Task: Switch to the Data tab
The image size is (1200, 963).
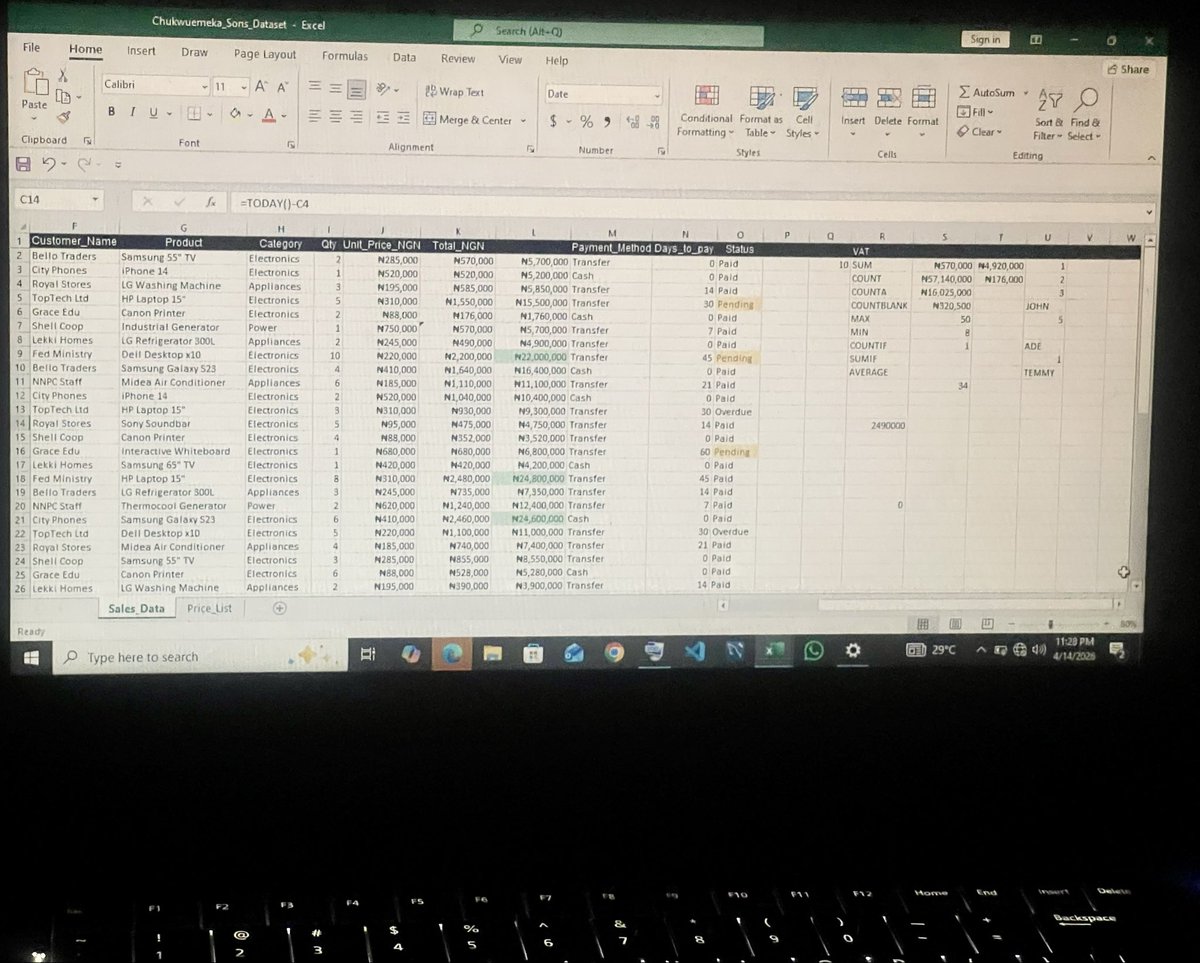Action: (x=404, y=57)
